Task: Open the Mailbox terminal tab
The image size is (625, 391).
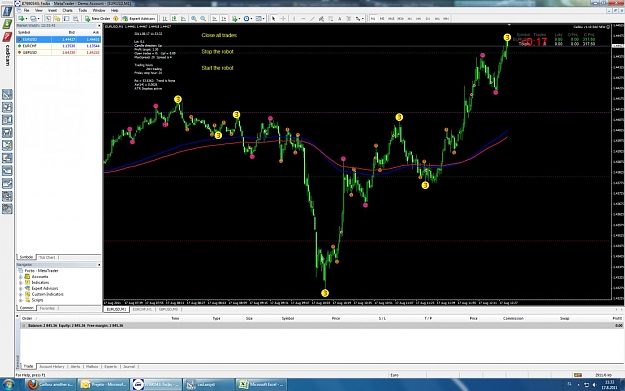Action: tap(92, 367)
